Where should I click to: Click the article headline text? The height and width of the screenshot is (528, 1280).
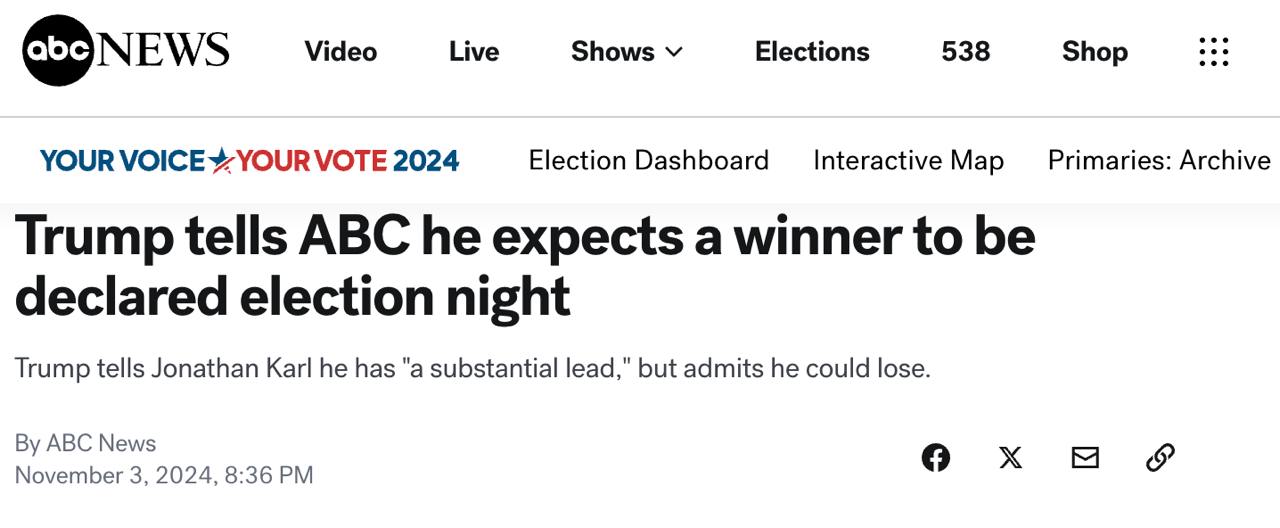524,266
